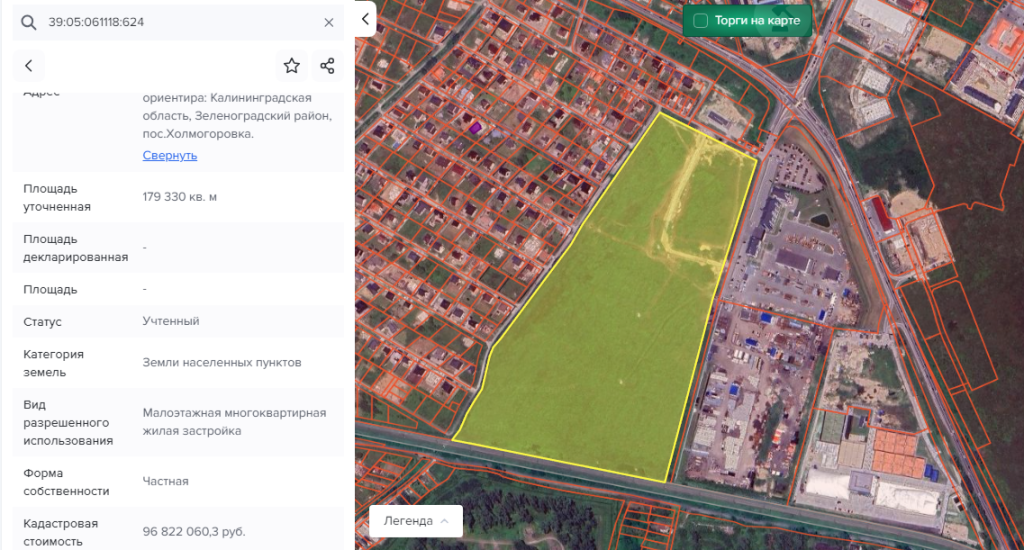Add parcel to favorites with star icon
The width and height of the screenshot is (1024, 550).
(291, 66)
